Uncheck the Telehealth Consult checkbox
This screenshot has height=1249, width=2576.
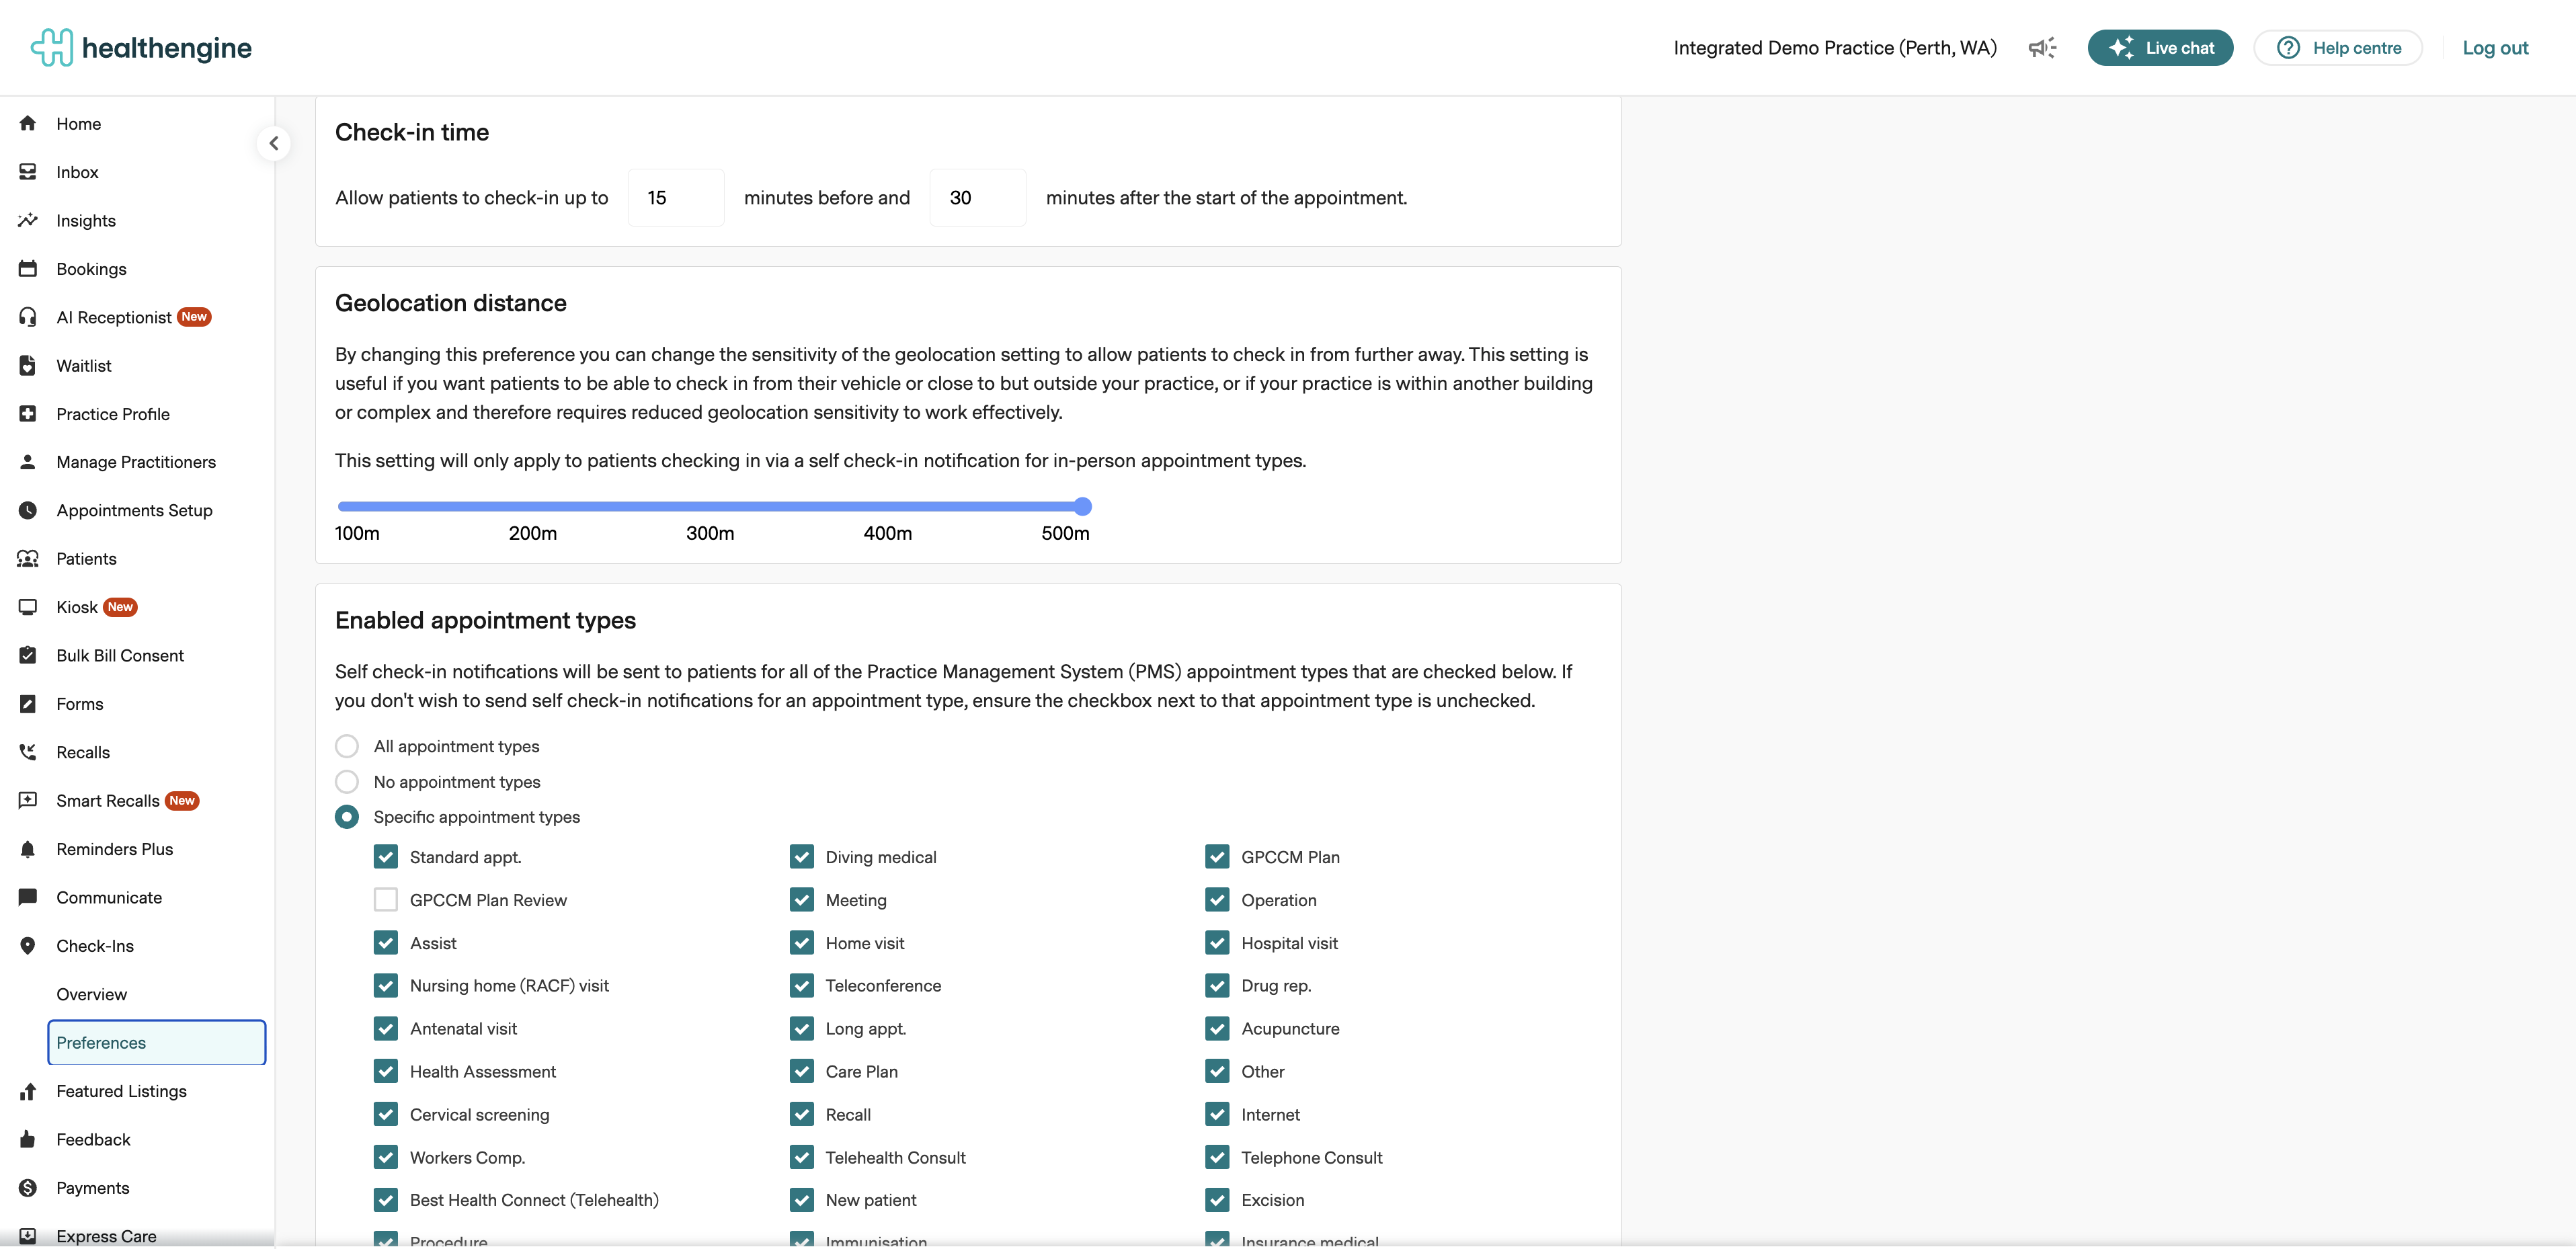pos(802,1158)
